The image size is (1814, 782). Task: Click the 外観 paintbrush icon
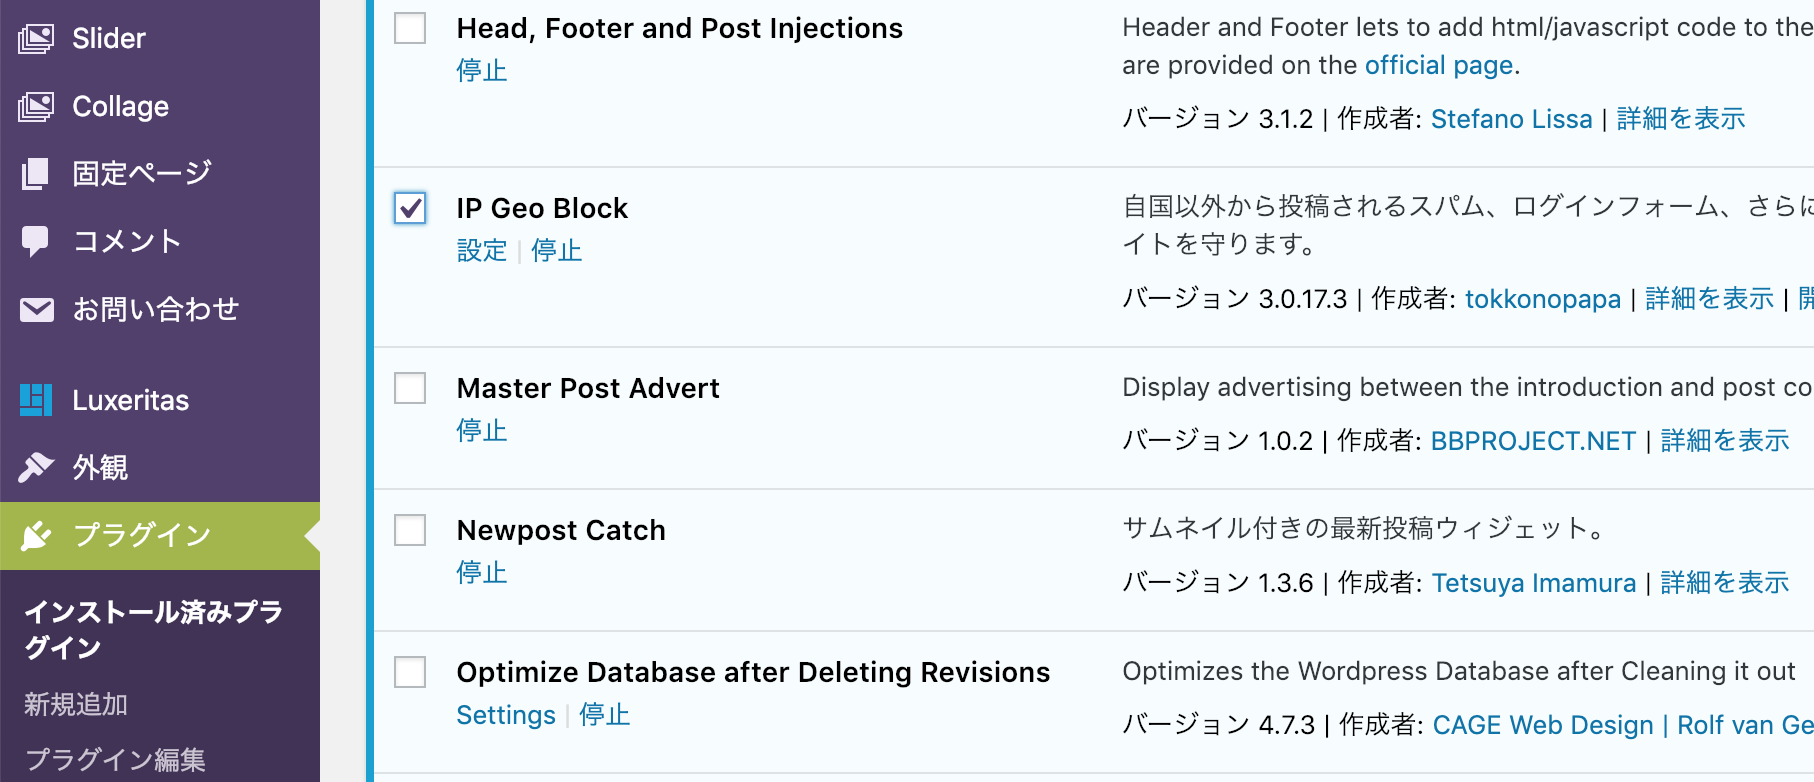(x=36, y=467)
